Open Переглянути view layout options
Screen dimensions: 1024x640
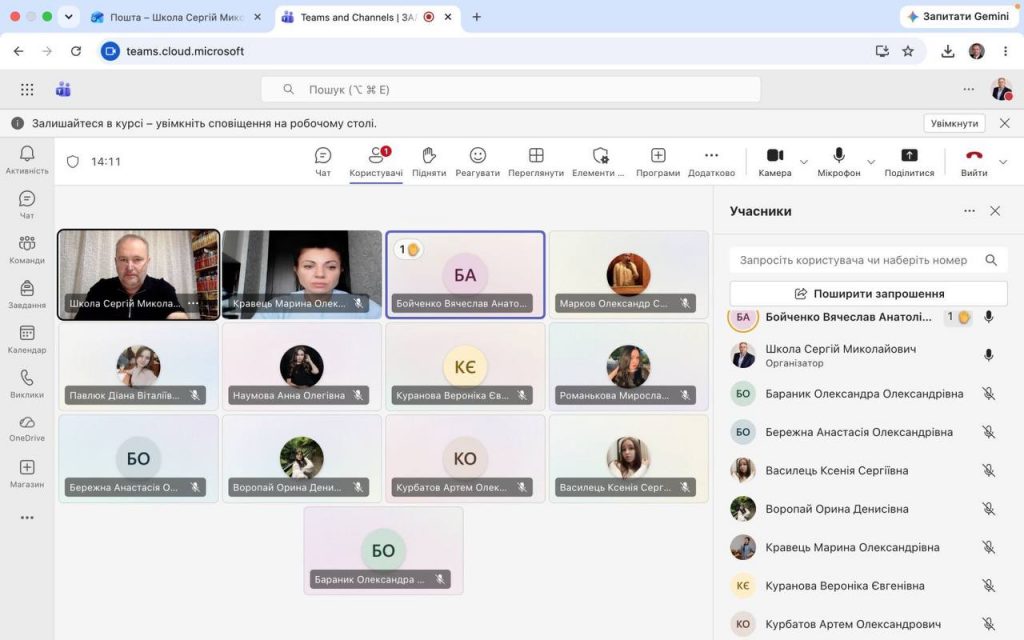(536, 162)
